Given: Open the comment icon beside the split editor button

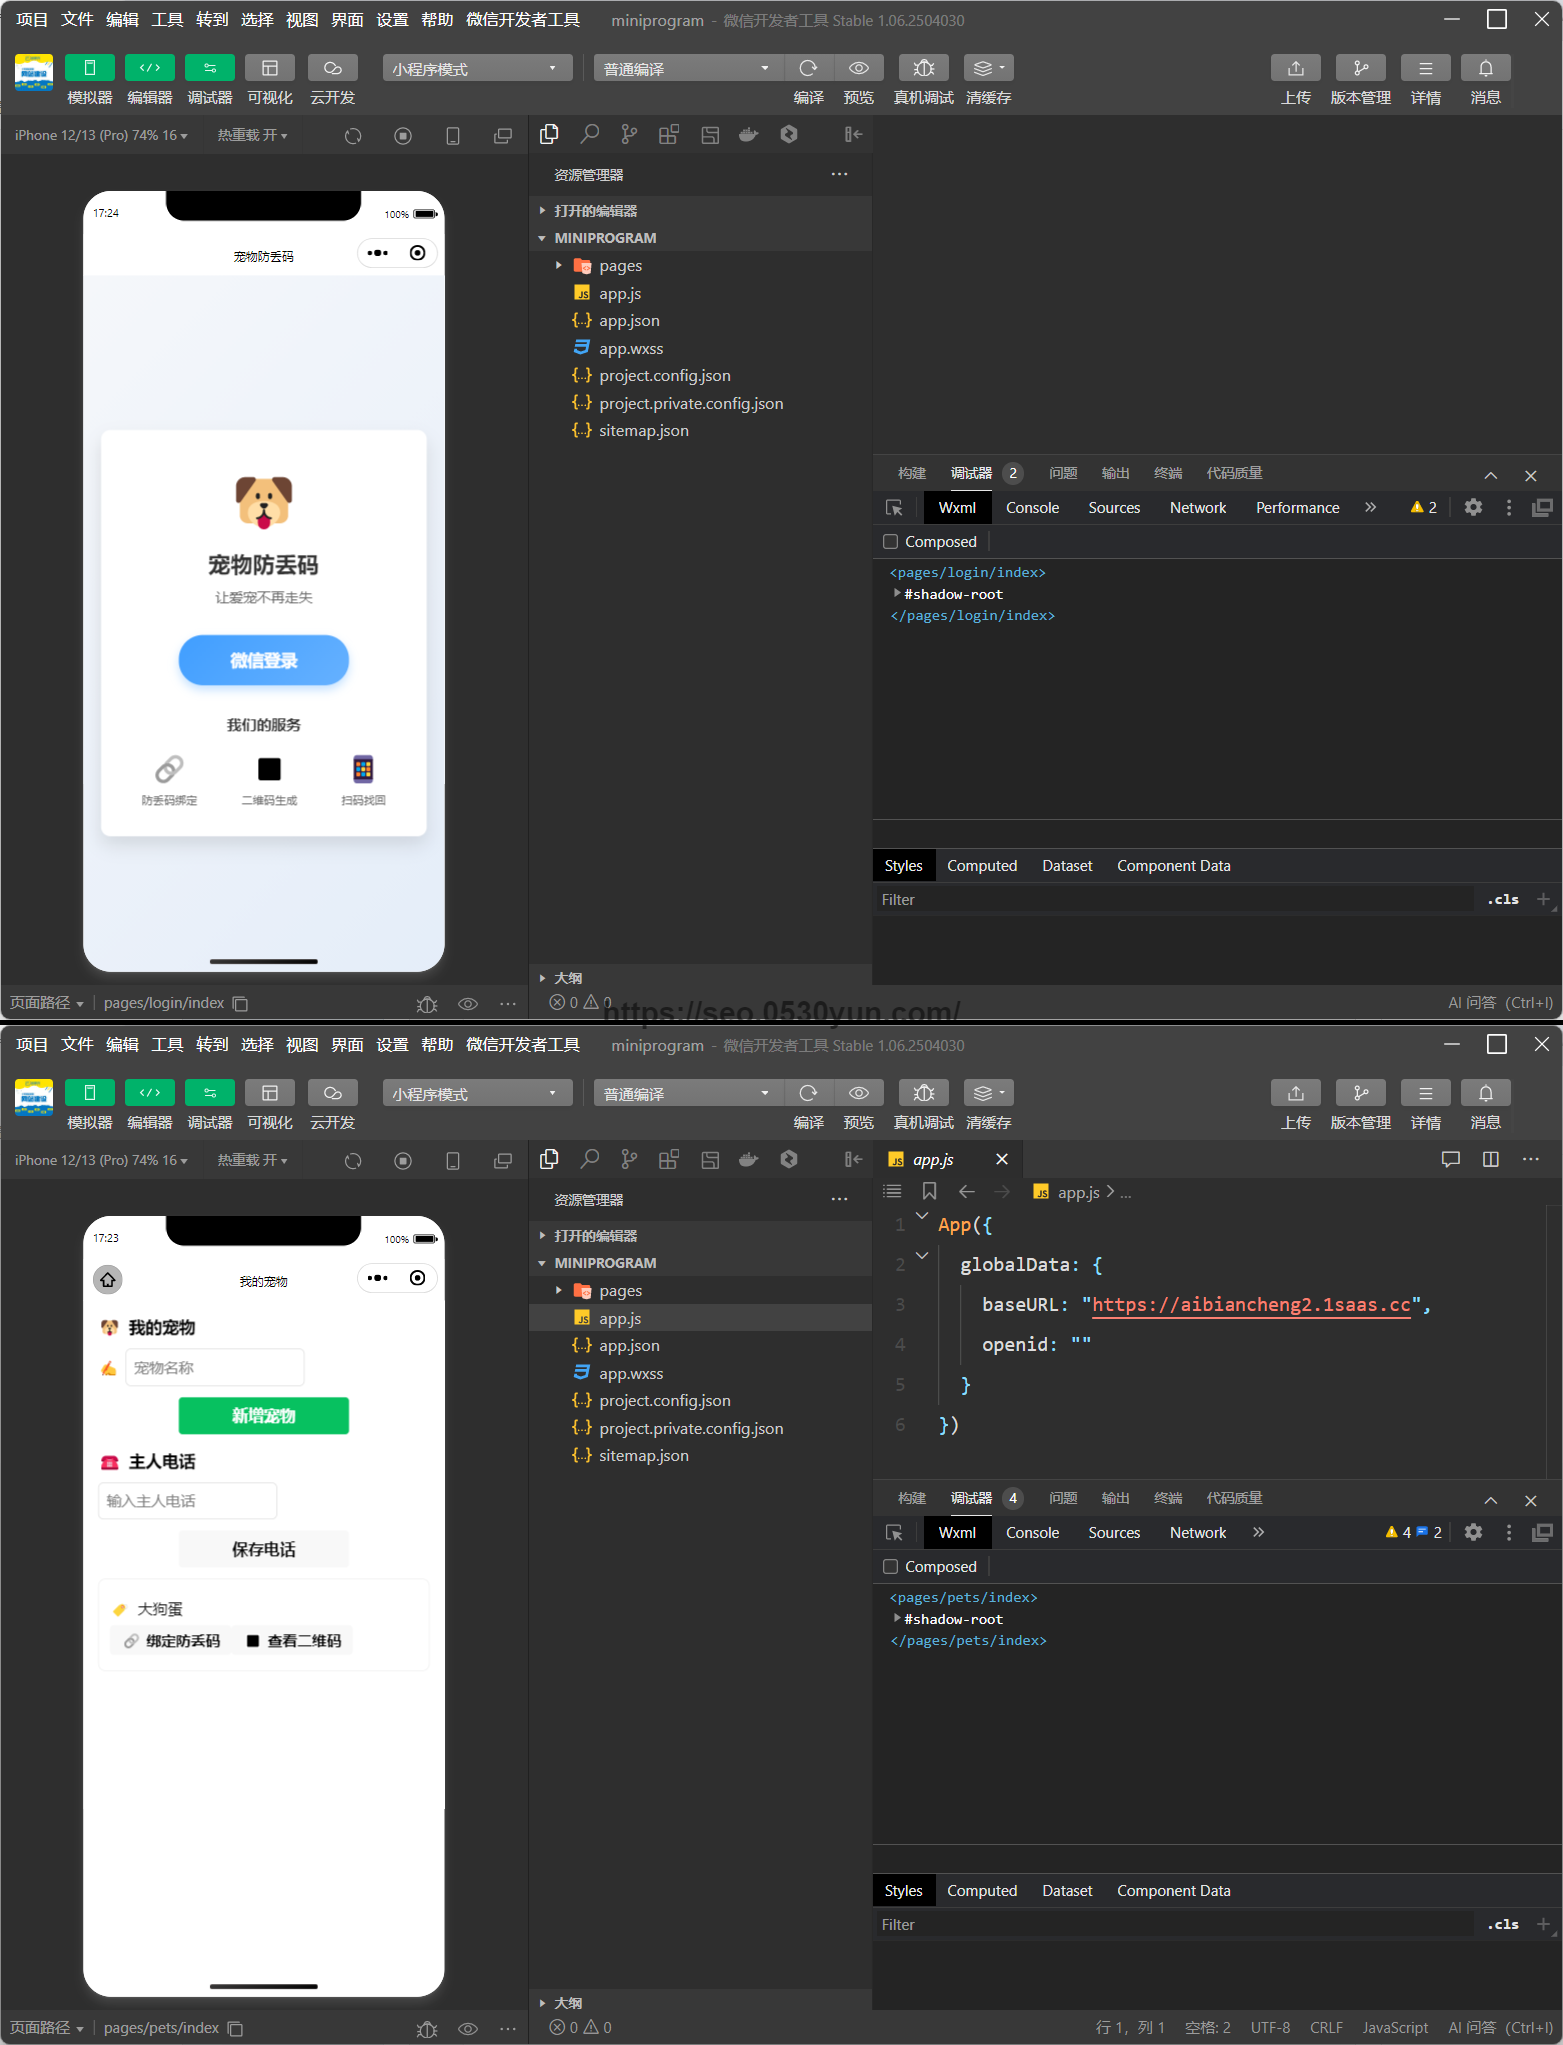Looking at the screenshot, I should [1450, 1159].
